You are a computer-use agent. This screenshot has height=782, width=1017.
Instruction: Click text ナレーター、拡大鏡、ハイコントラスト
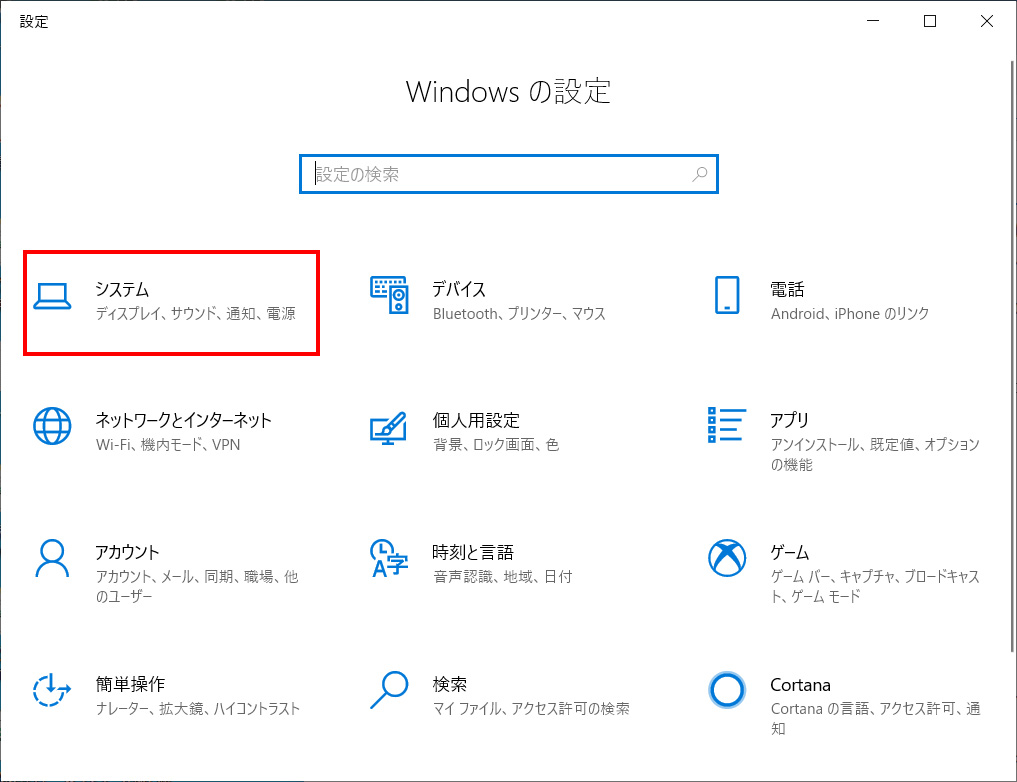tap(198, 709)
